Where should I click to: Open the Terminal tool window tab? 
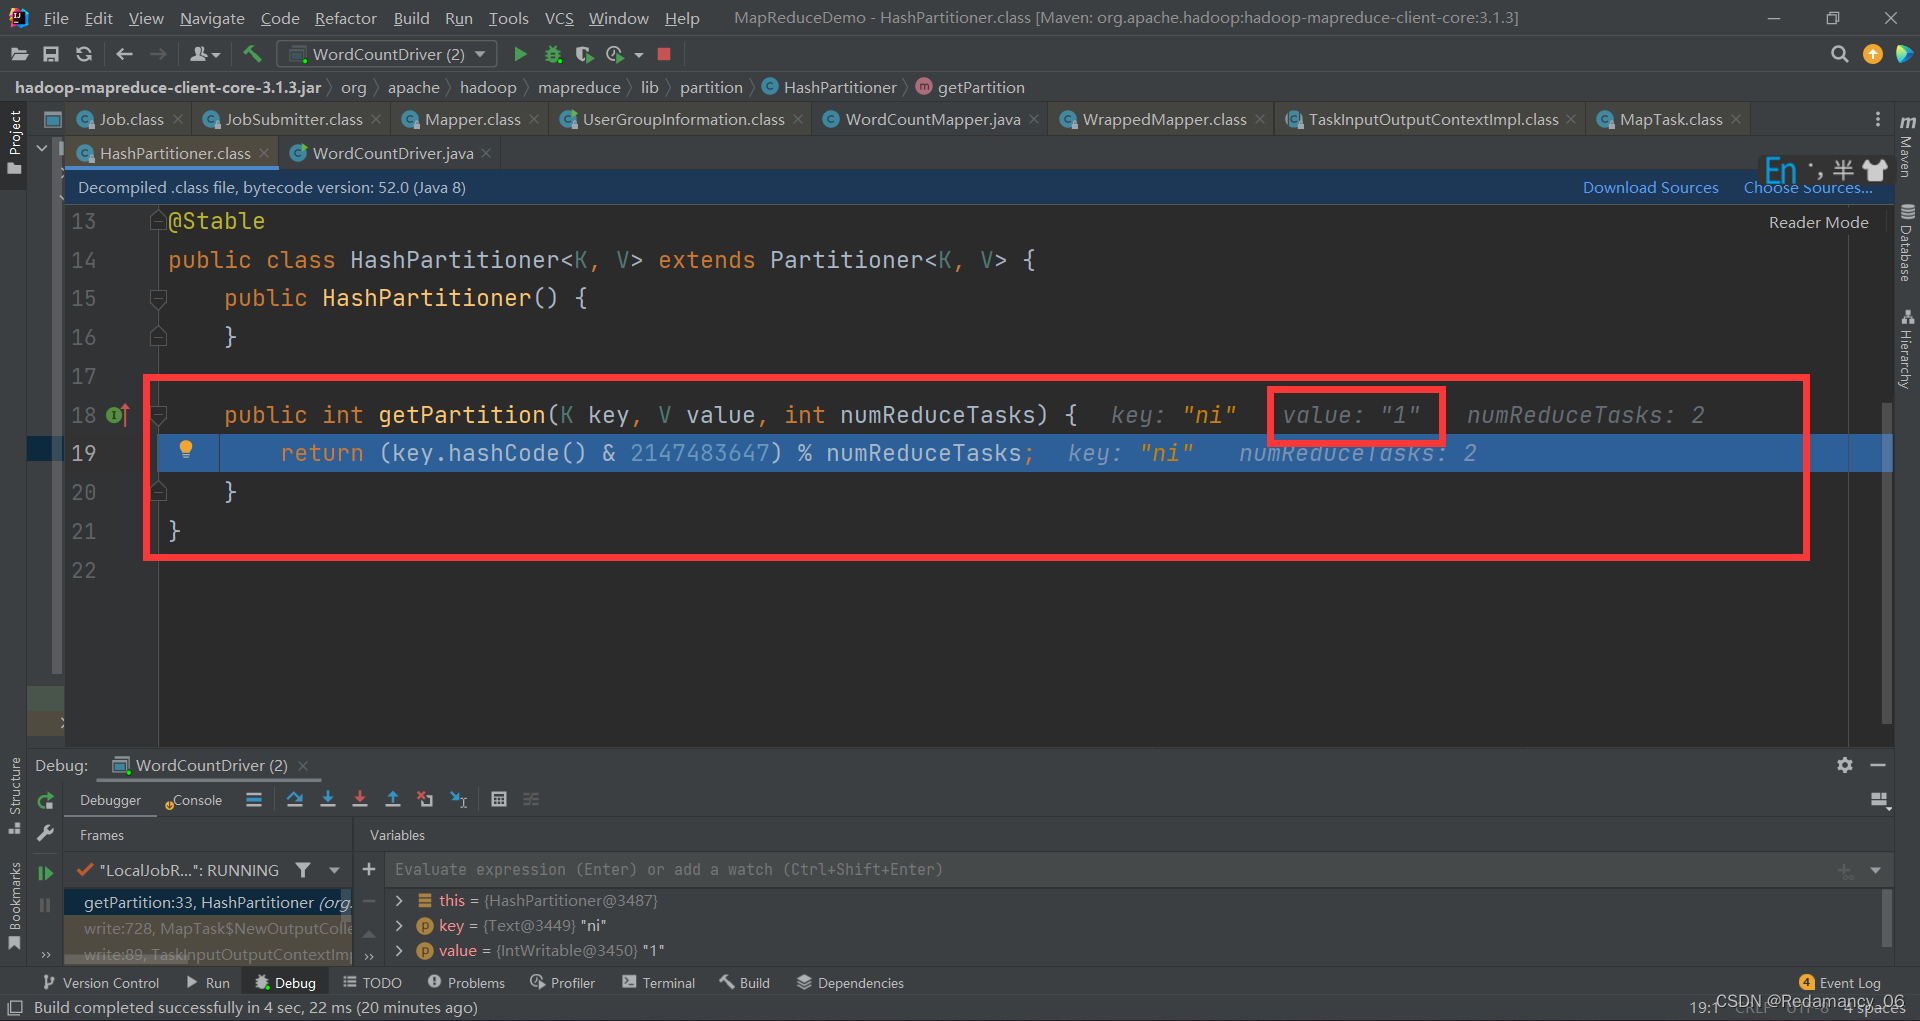(658, 983)
